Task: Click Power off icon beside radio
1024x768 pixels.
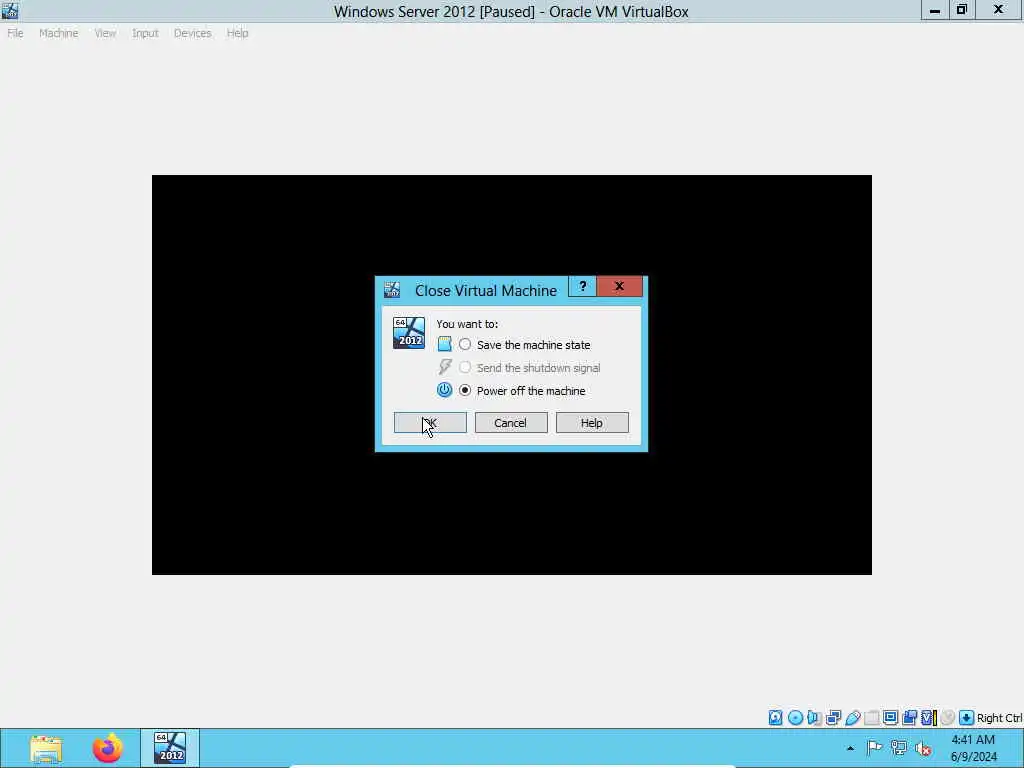Action: [x=444, y=390]
